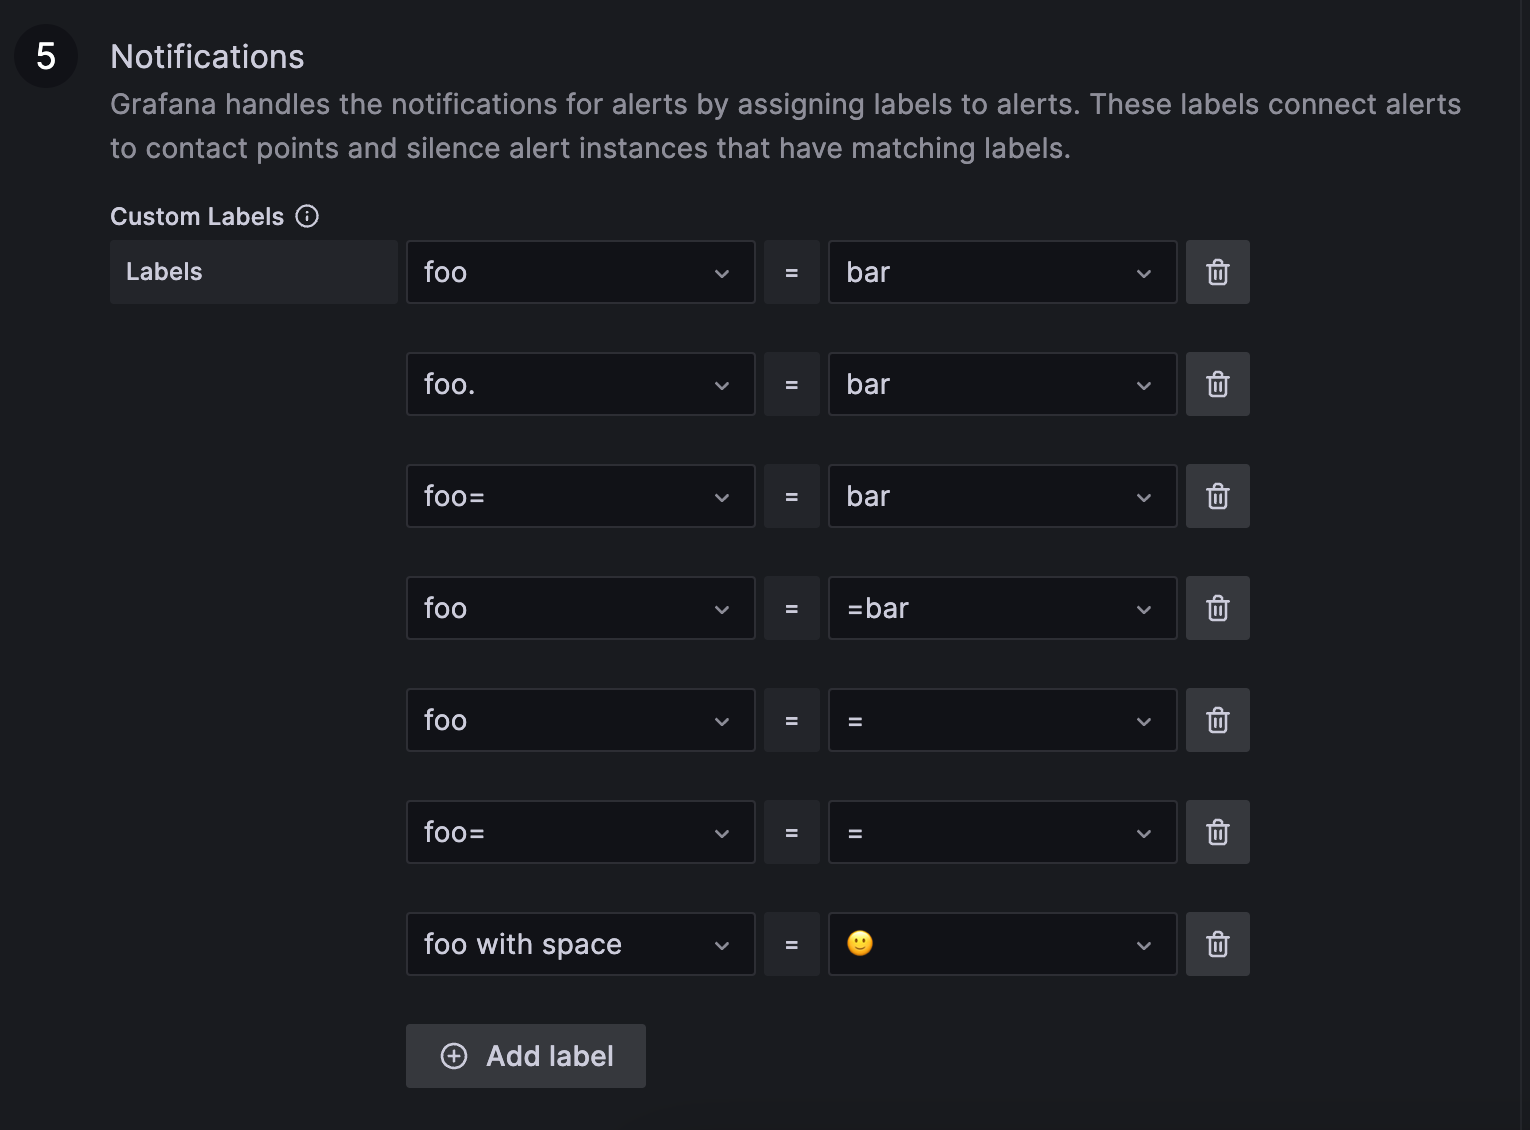Open the "foo." key dropdown chevron
Viewport: 1530px width, 1130px height.
tap(722, 383)
